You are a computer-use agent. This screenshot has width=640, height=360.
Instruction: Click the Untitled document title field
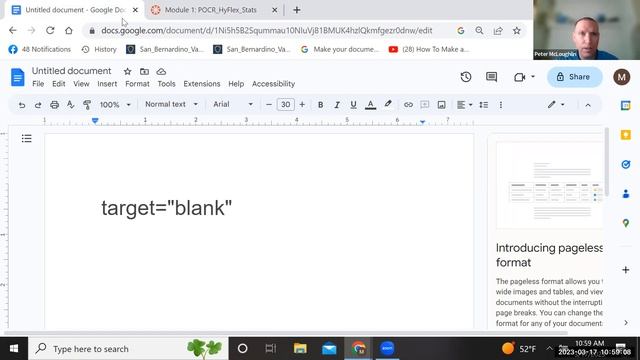click(71, 71)
